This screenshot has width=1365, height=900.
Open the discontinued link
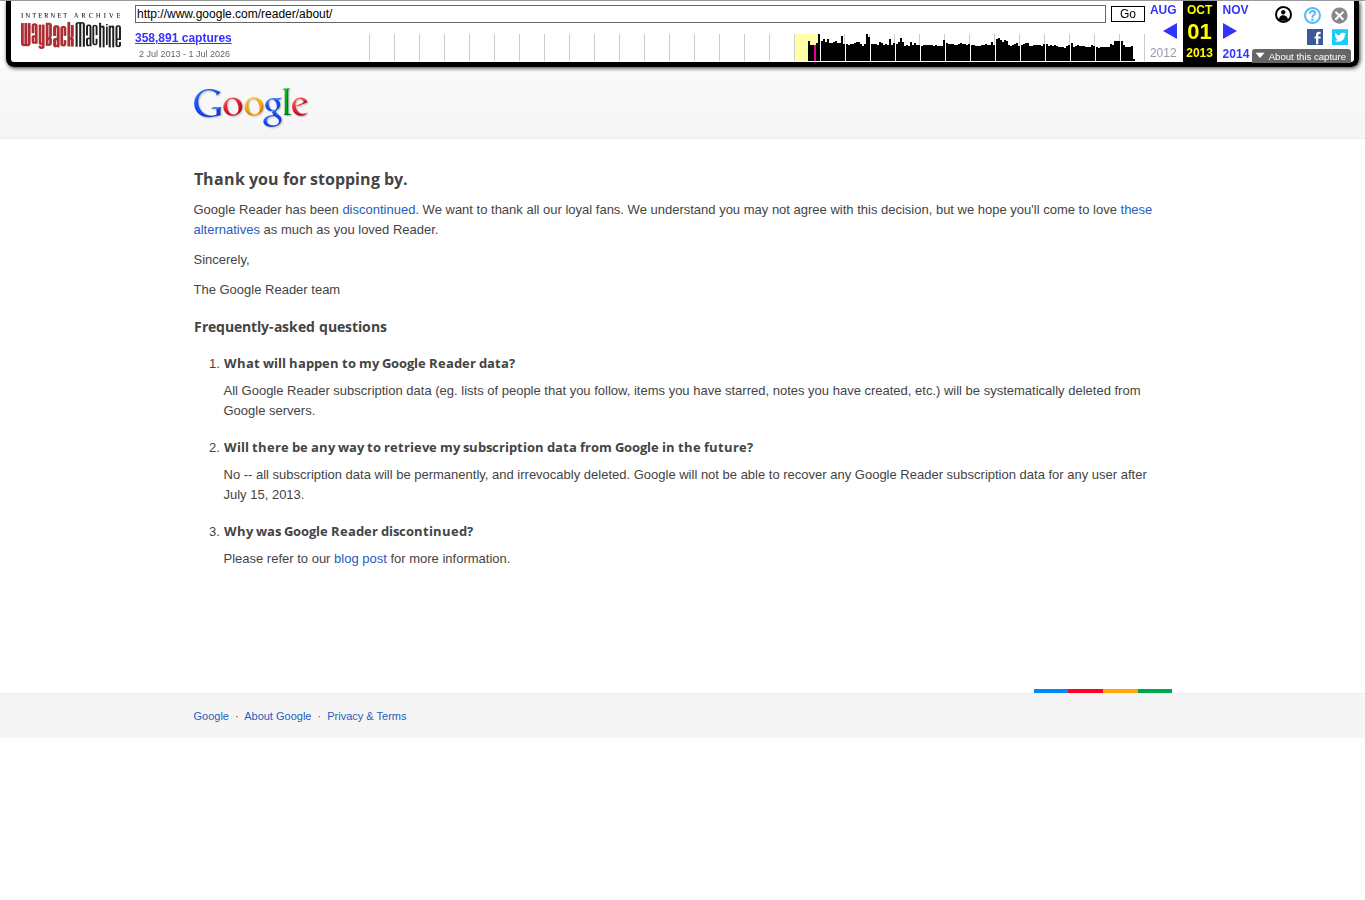point(379,210)
